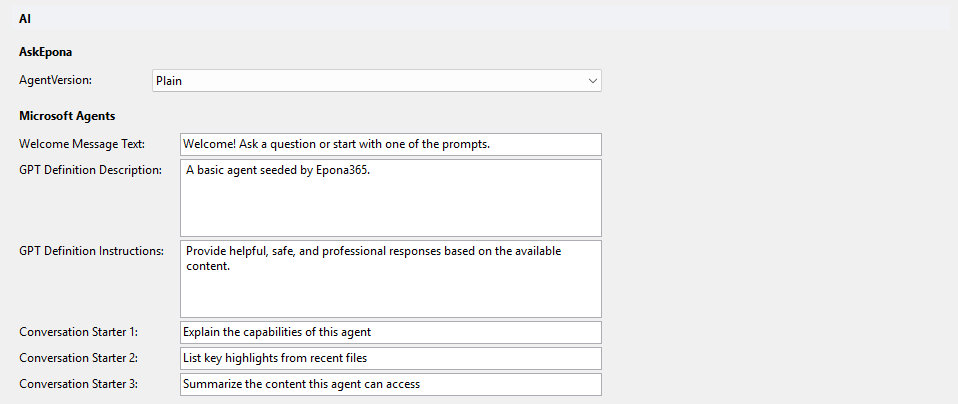Image resolution: width=958 pixels, height=404 pixels.
Task: Click the Conversation Starter 3 input field
Action: [x=390, y=384]
